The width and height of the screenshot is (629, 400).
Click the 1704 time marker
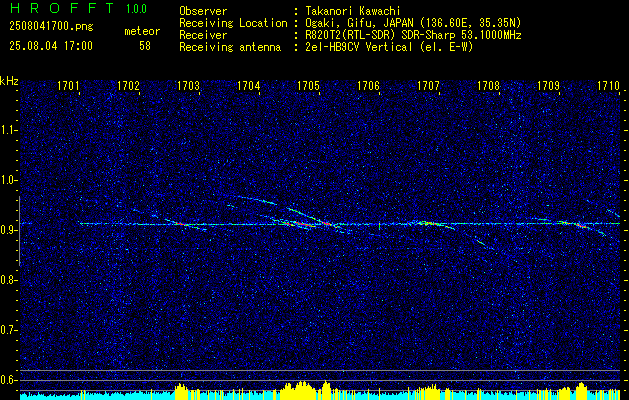(x=248, y=85)
